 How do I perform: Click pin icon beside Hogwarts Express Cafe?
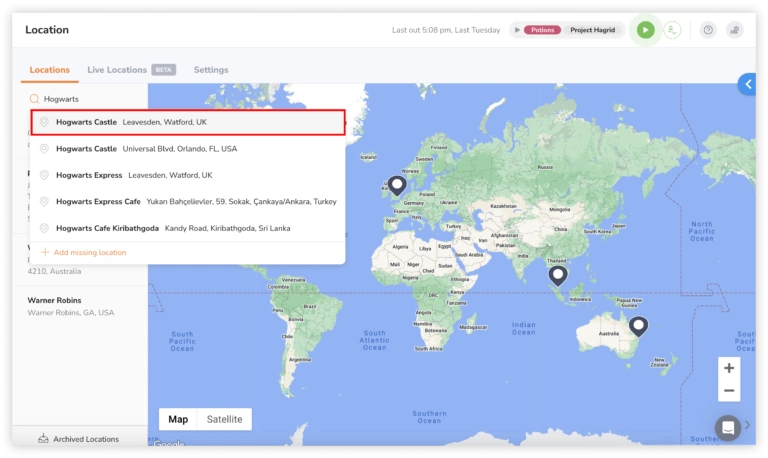(x=44, y=201)
